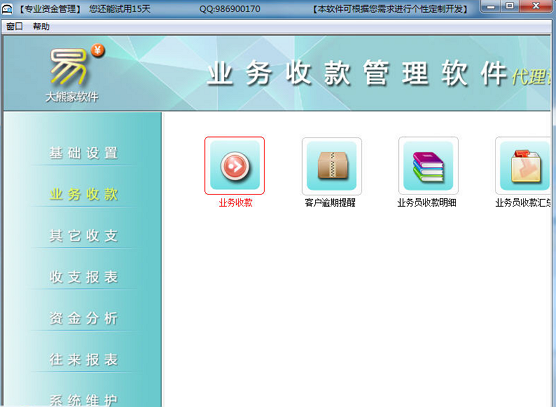The width and height of the screenshot is (556, 407).
Task: Click the 大熊家软件 logo
Action: tap(72, 74)
